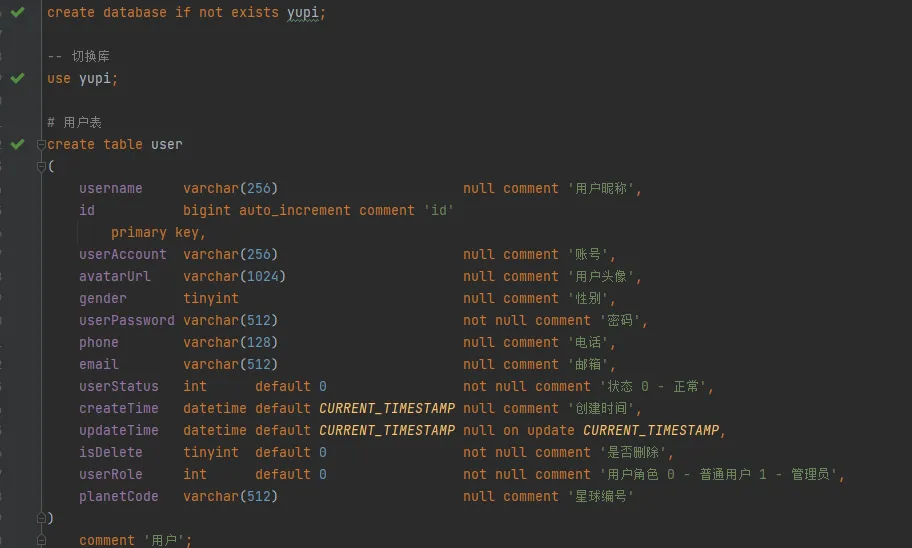Click the 'userPassword' column name
Image resolution: width=912 pixels, height=548 pixels.
[127, 321]
